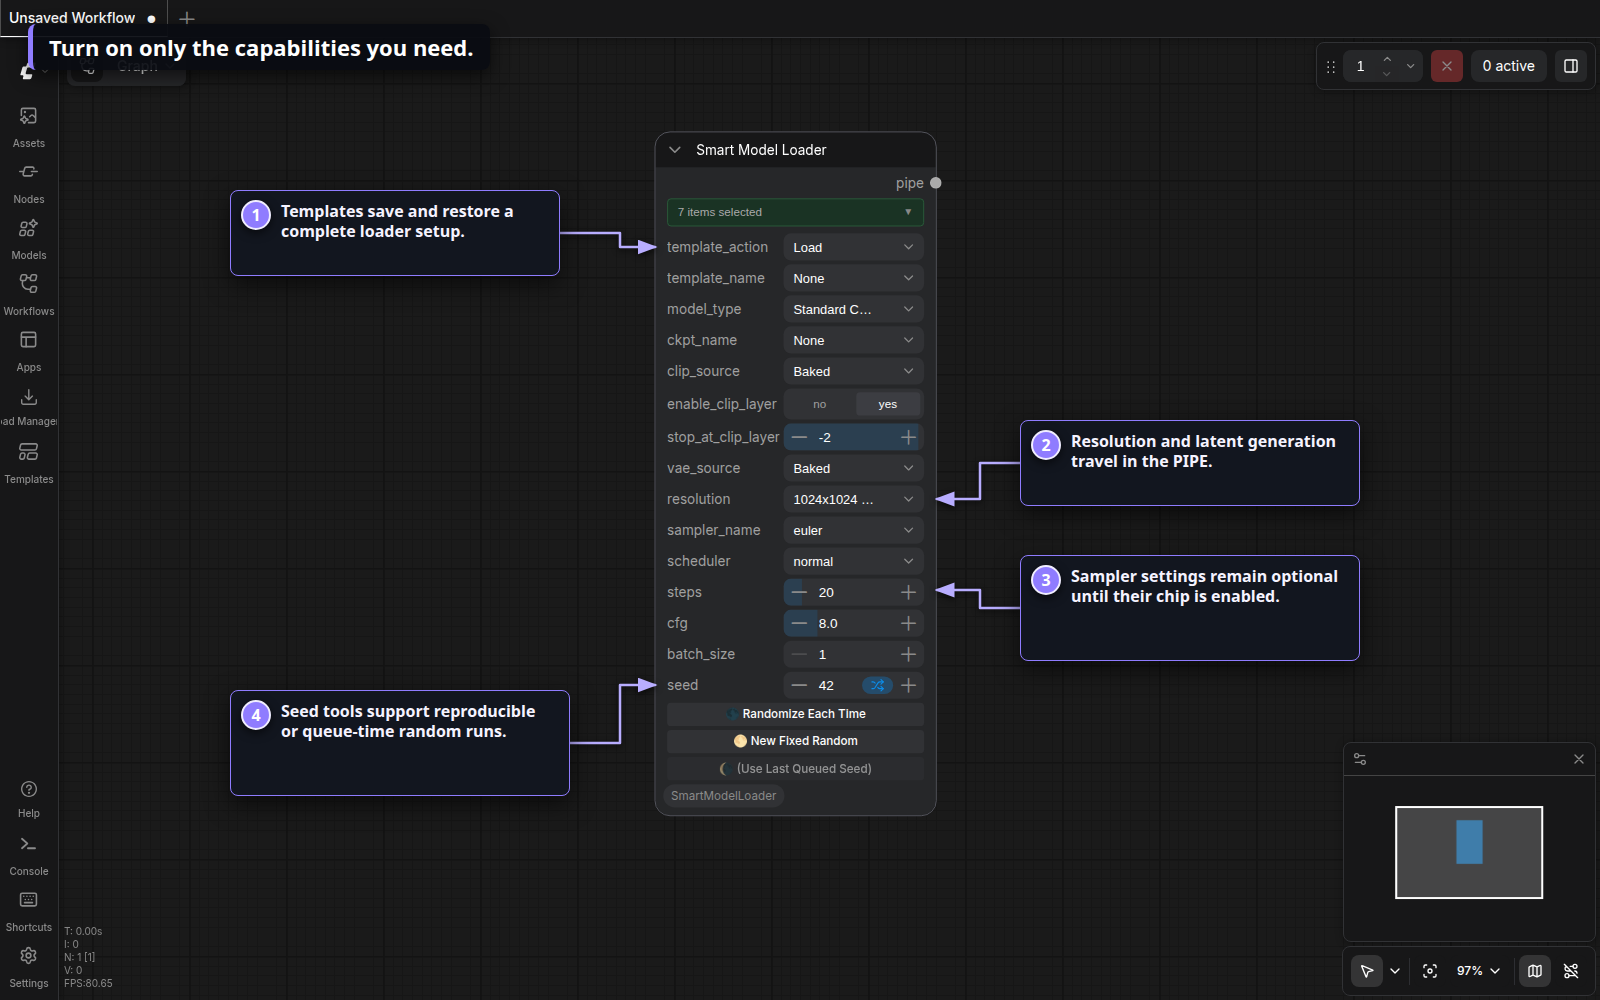The image size is (1600, 1000).
Task: Open the Models sidebar panel
Action: (x=28, y=239)
